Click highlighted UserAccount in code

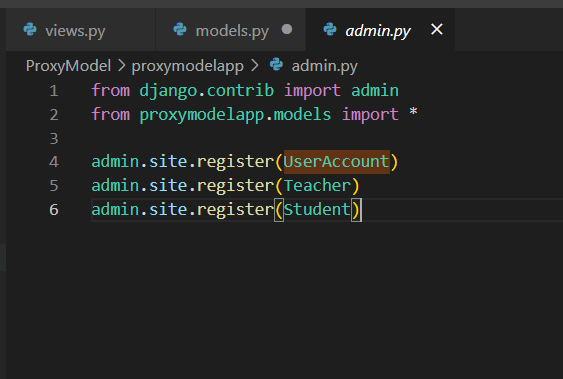coord(336,162)
